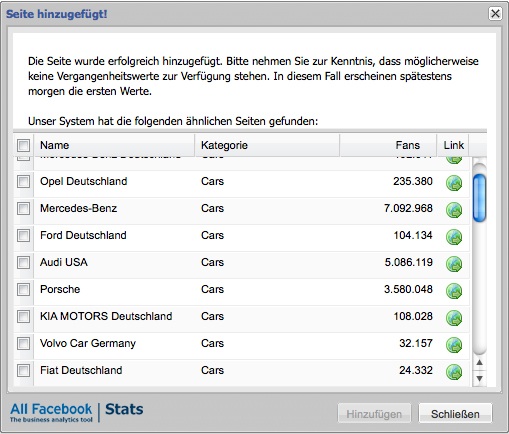Viewport: 509px width, 434px height.
Task: Click the fan count 5.086.119
Action: (408, 262)
